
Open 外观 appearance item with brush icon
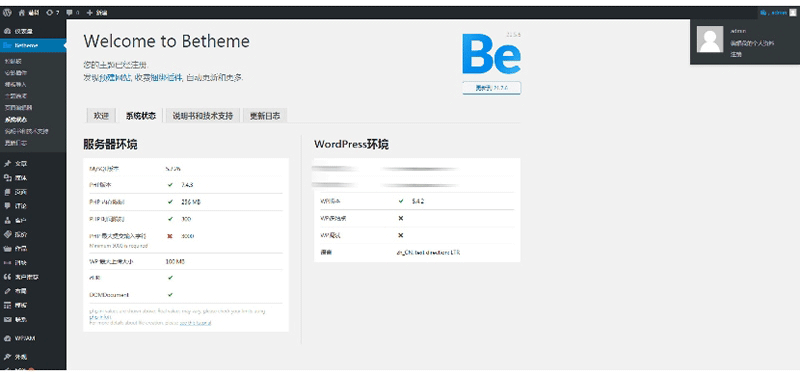[33, 357]
